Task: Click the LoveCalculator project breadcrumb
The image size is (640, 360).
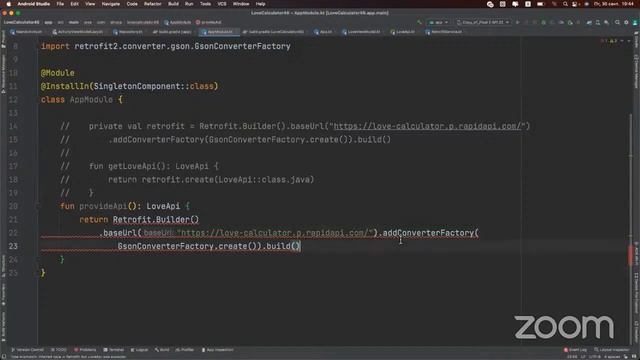Action: click(x=22, y=22)
